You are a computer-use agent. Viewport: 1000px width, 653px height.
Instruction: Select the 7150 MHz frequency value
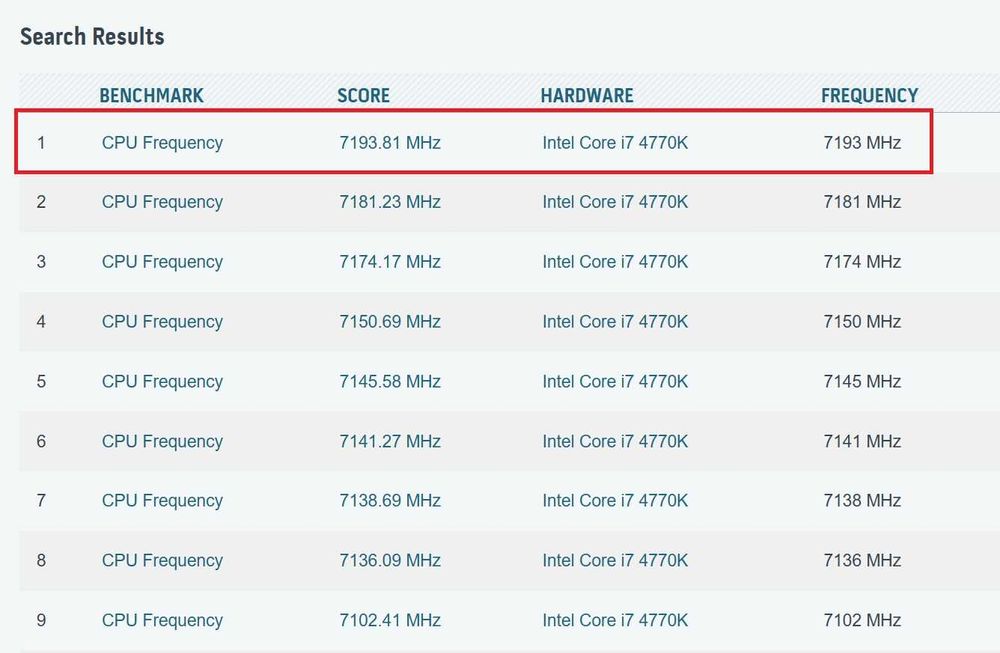(x=862, y=321)
